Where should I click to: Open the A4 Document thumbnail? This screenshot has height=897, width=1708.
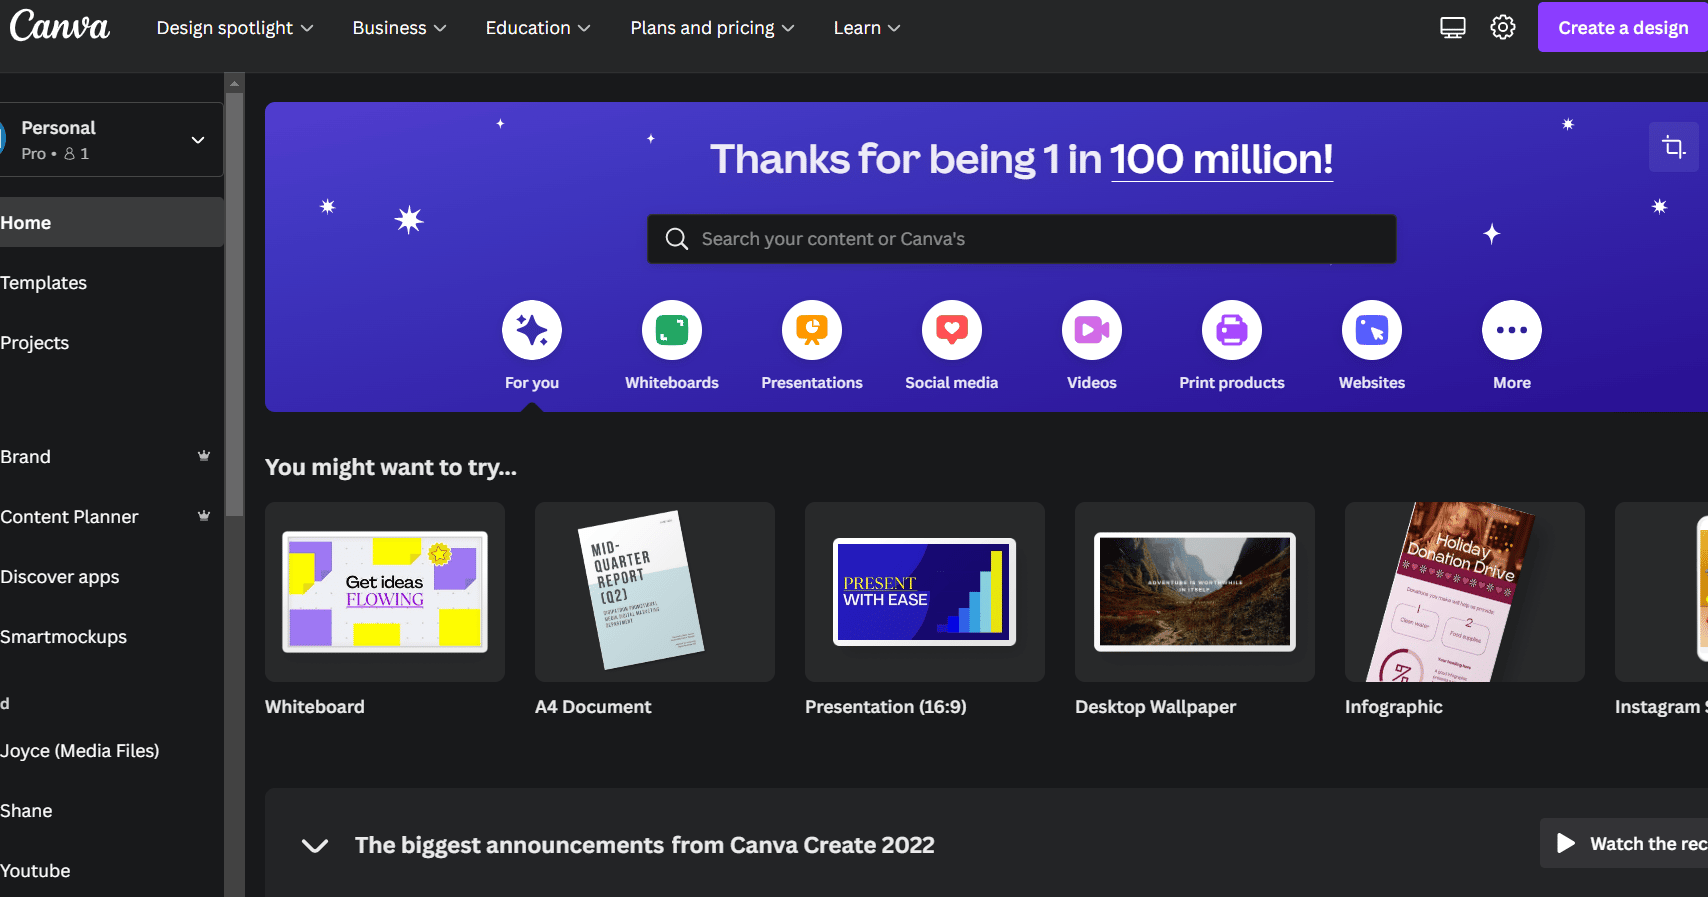click(x=655, y=592)
